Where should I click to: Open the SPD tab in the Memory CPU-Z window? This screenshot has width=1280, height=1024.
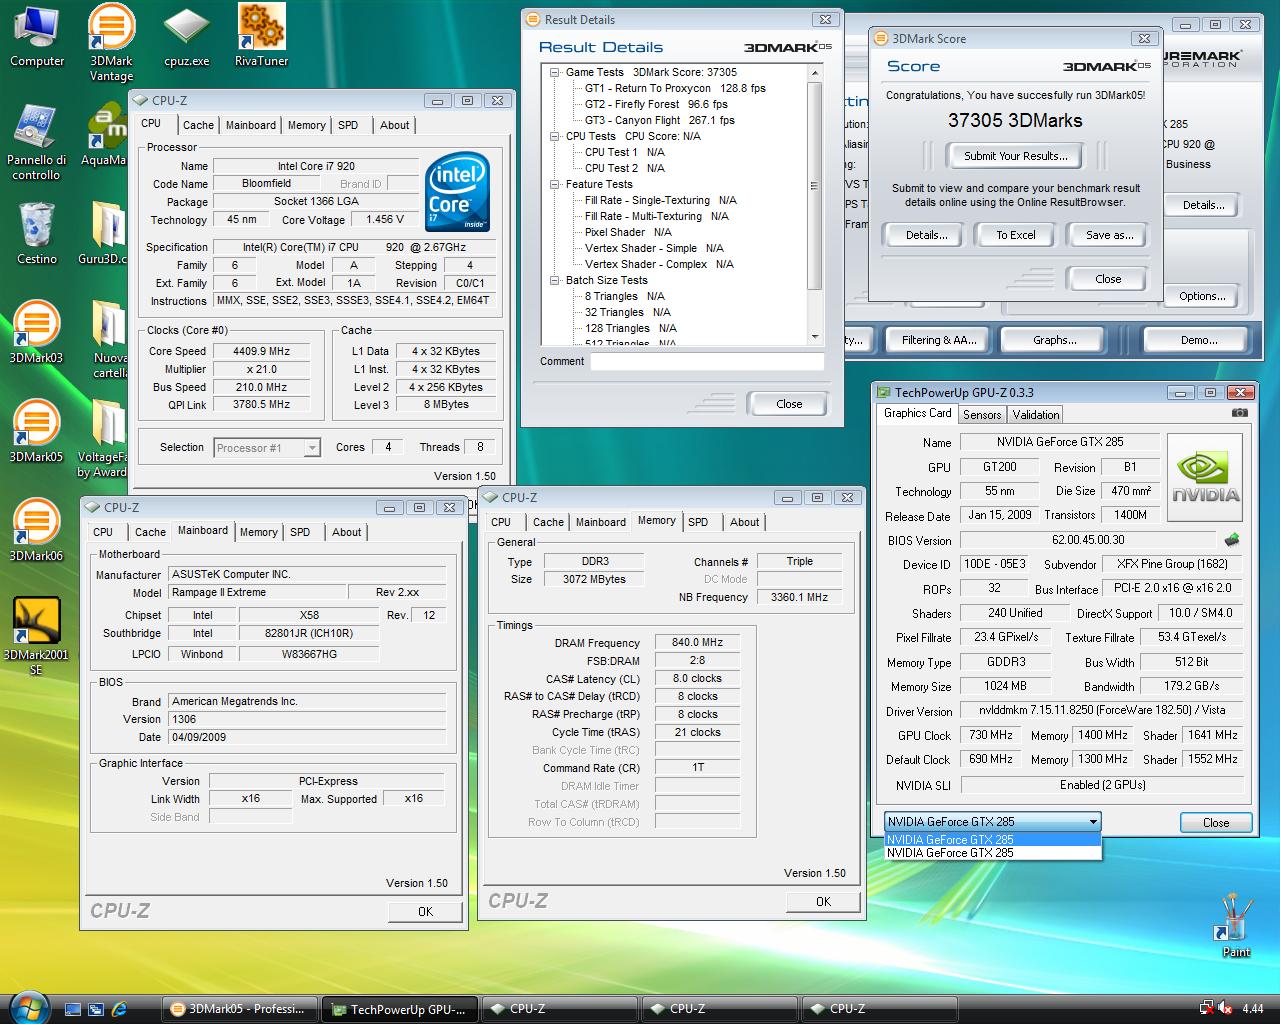click(x=698, y=522)
